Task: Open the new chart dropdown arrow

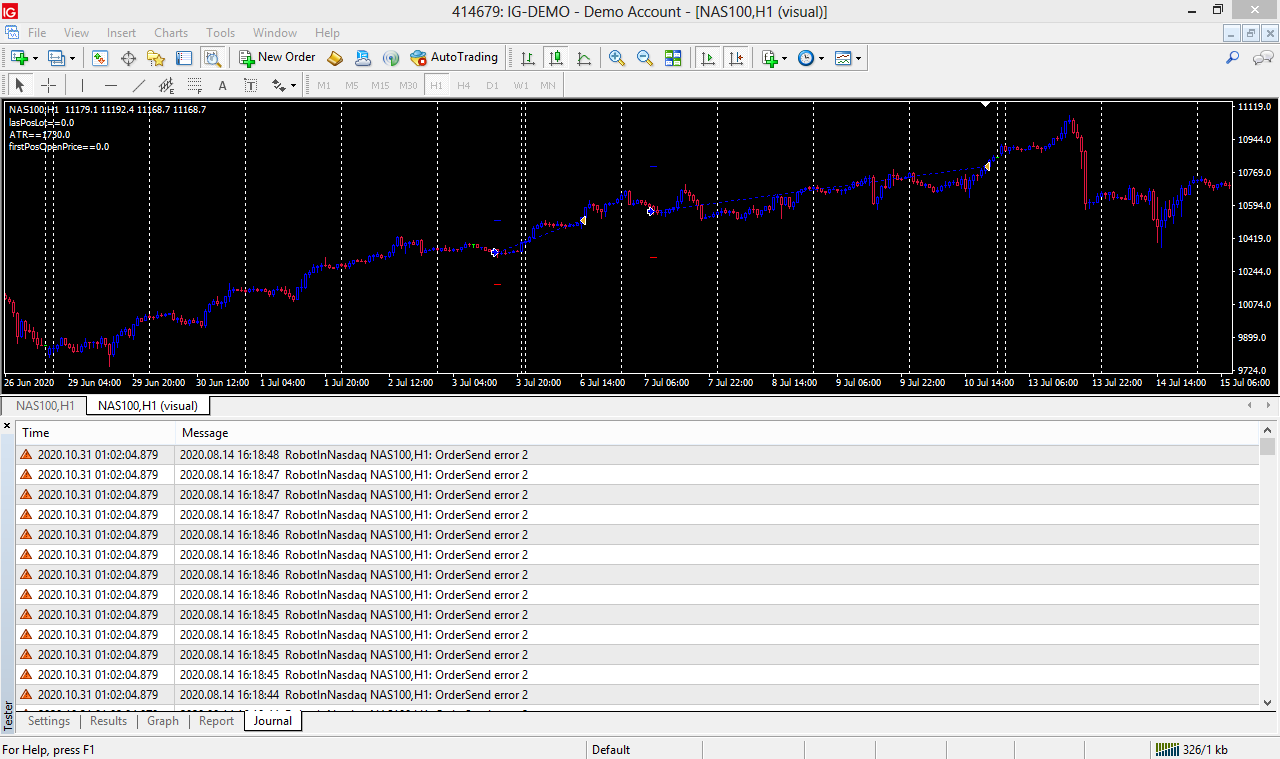Action: (35, 58)
